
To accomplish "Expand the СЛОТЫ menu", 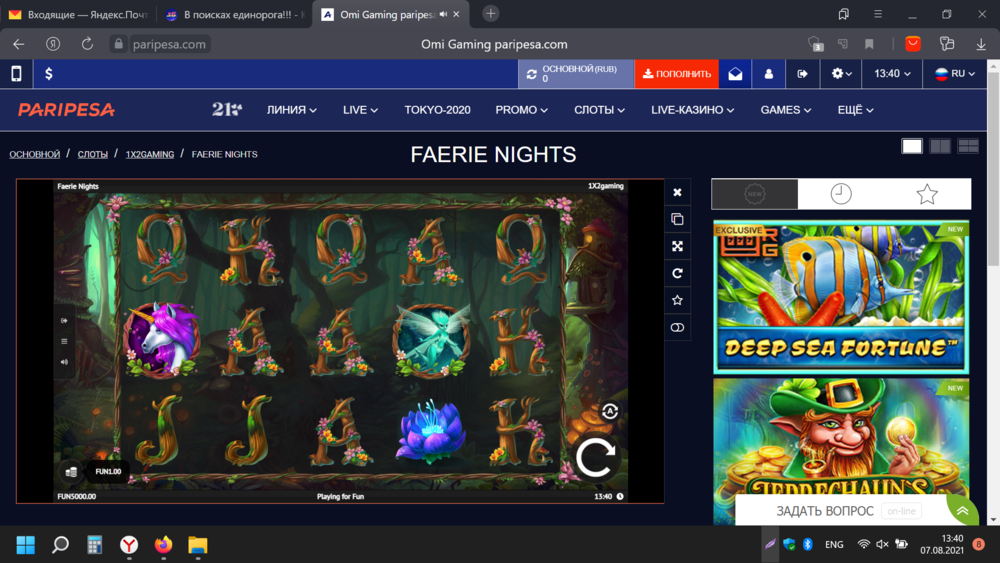I will (x=599, y=110).
